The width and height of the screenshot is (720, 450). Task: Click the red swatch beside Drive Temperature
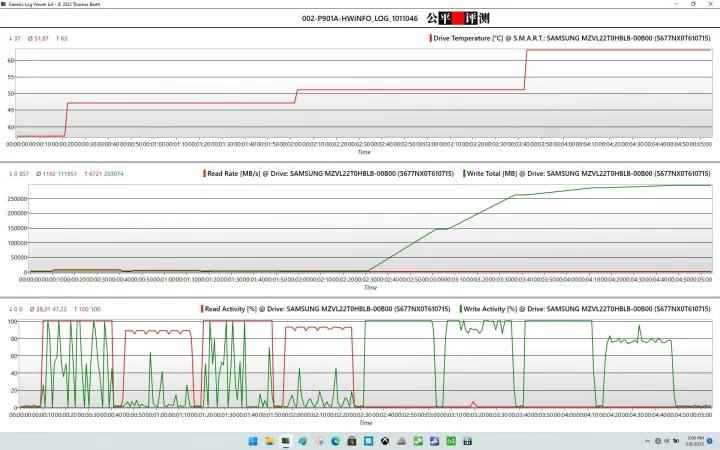pos(430,39)
